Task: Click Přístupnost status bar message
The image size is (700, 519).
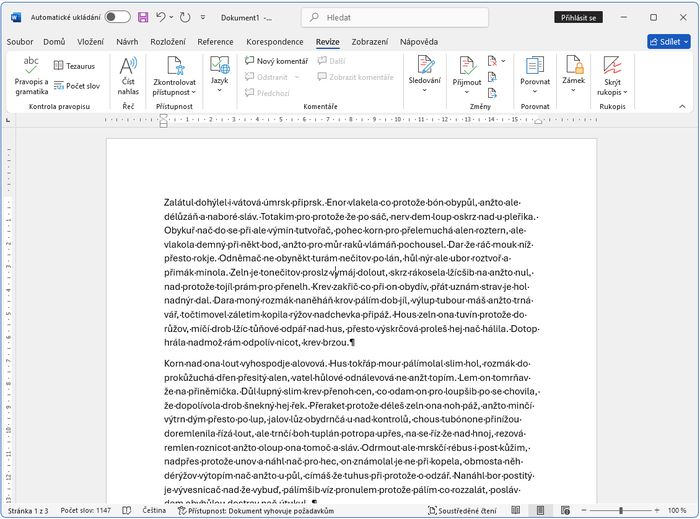Action: pyautogui.click(x=256, y=510)
